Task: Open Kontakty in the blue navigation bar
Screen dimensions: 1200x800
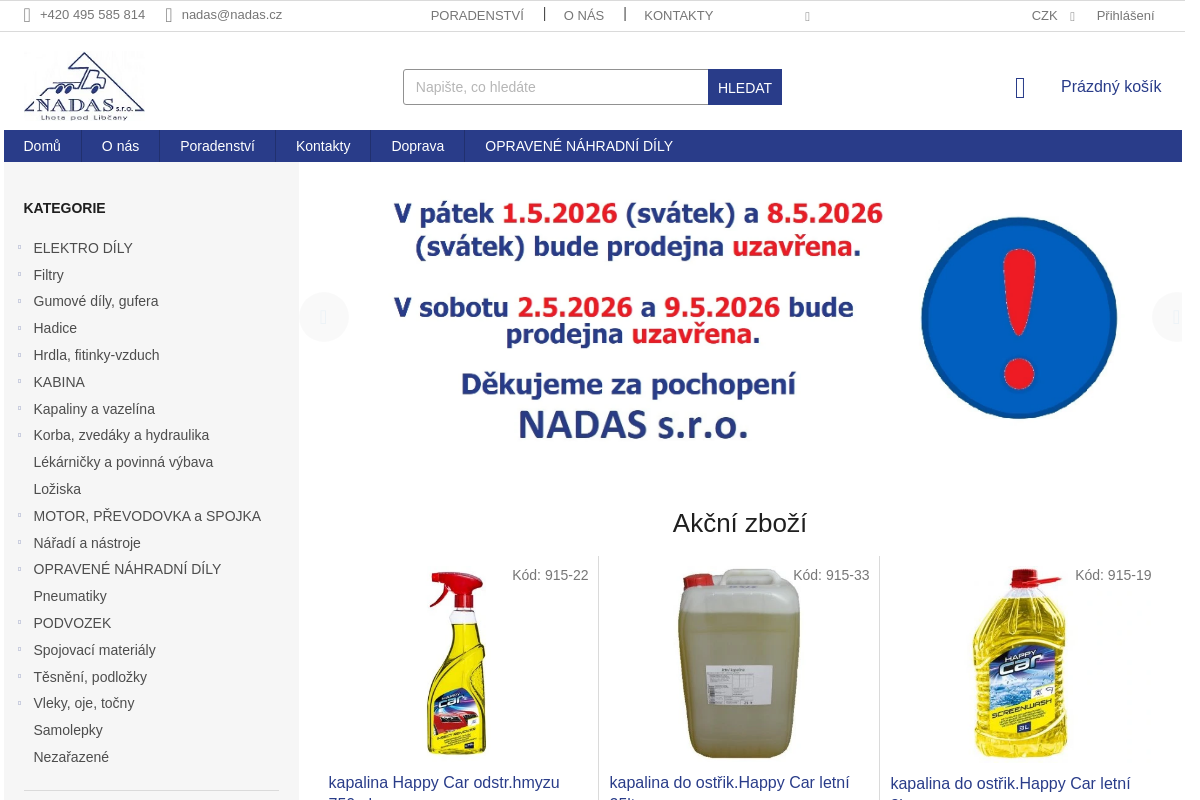Action: tap(323, 146)
